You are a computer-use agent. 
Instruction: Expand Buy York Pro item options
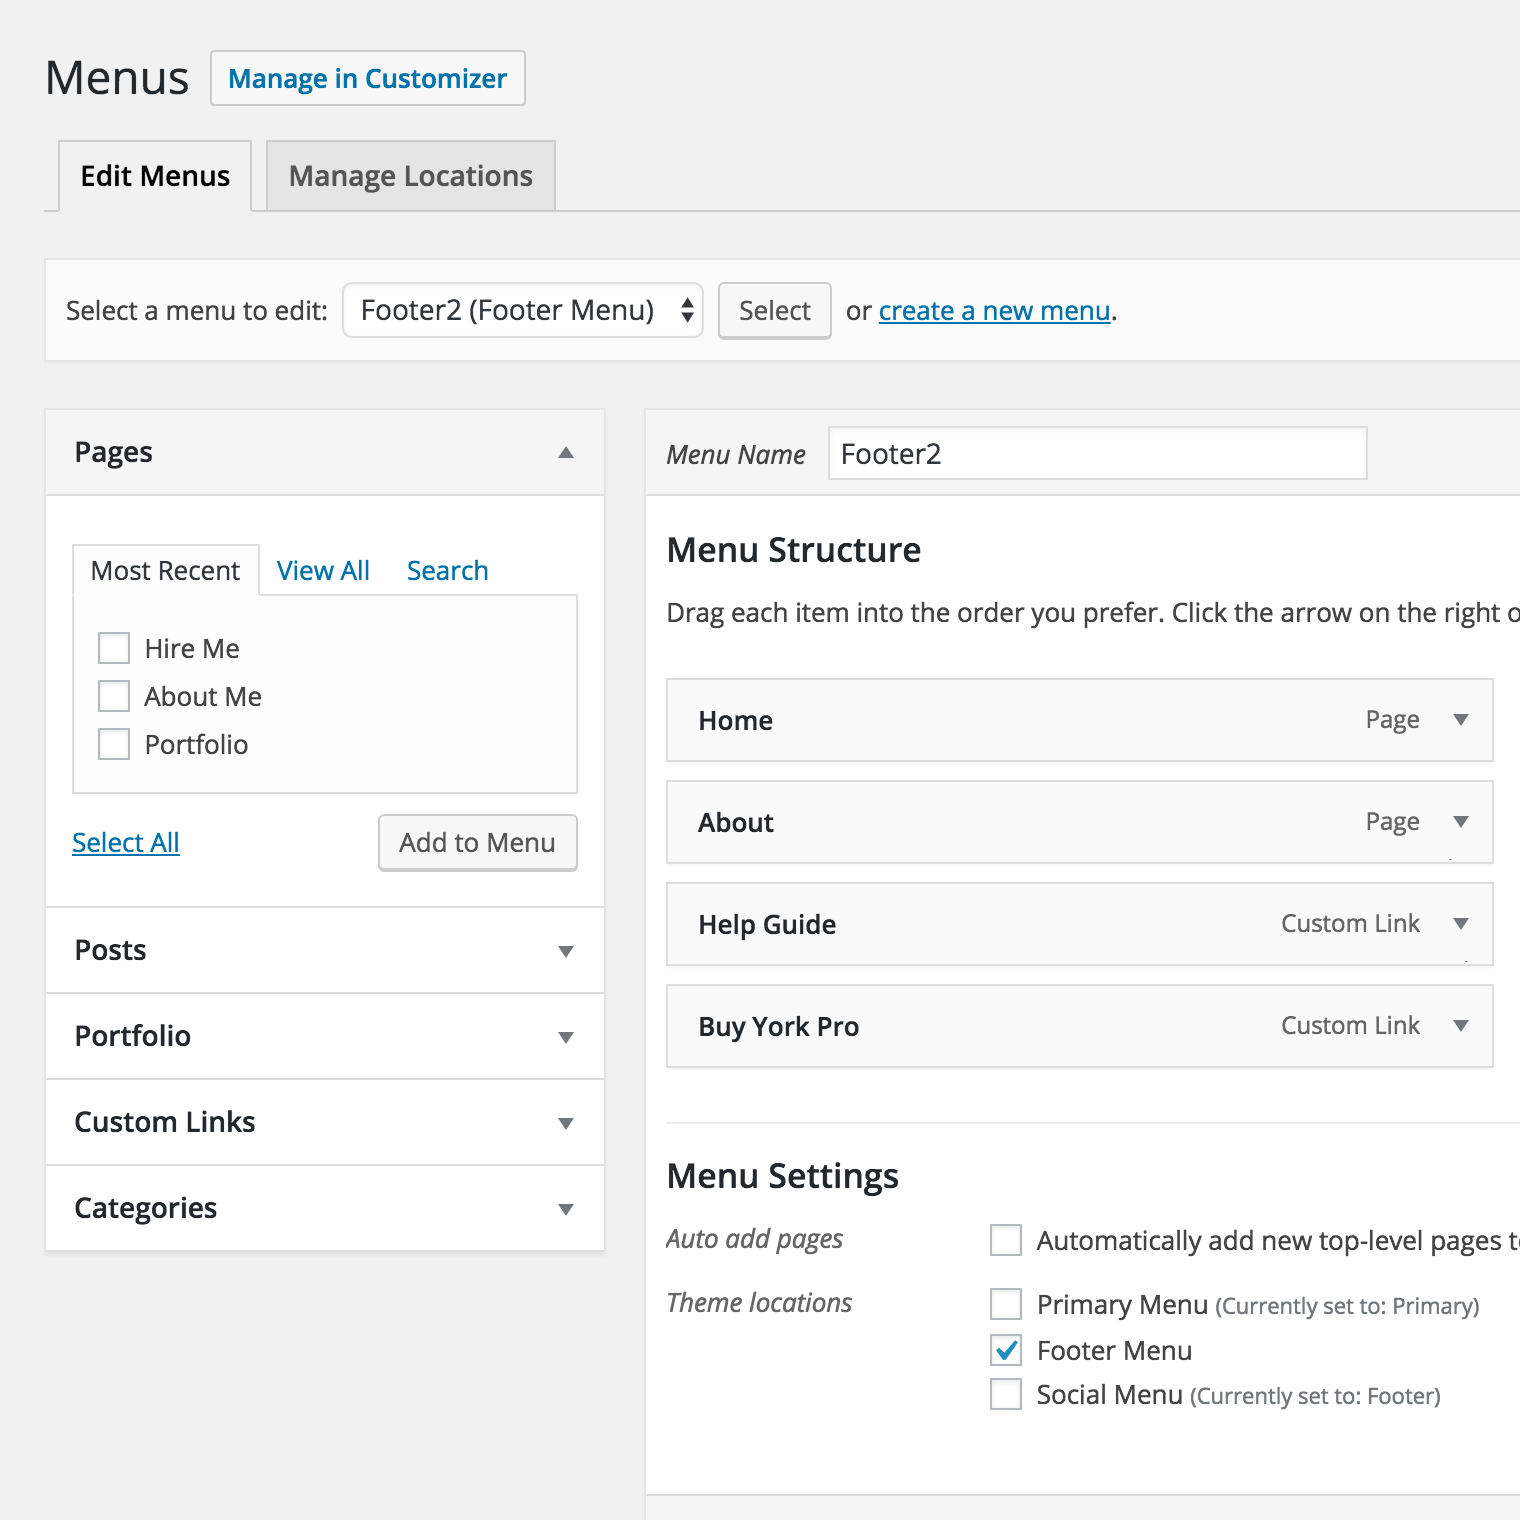click(1461, 1026)
